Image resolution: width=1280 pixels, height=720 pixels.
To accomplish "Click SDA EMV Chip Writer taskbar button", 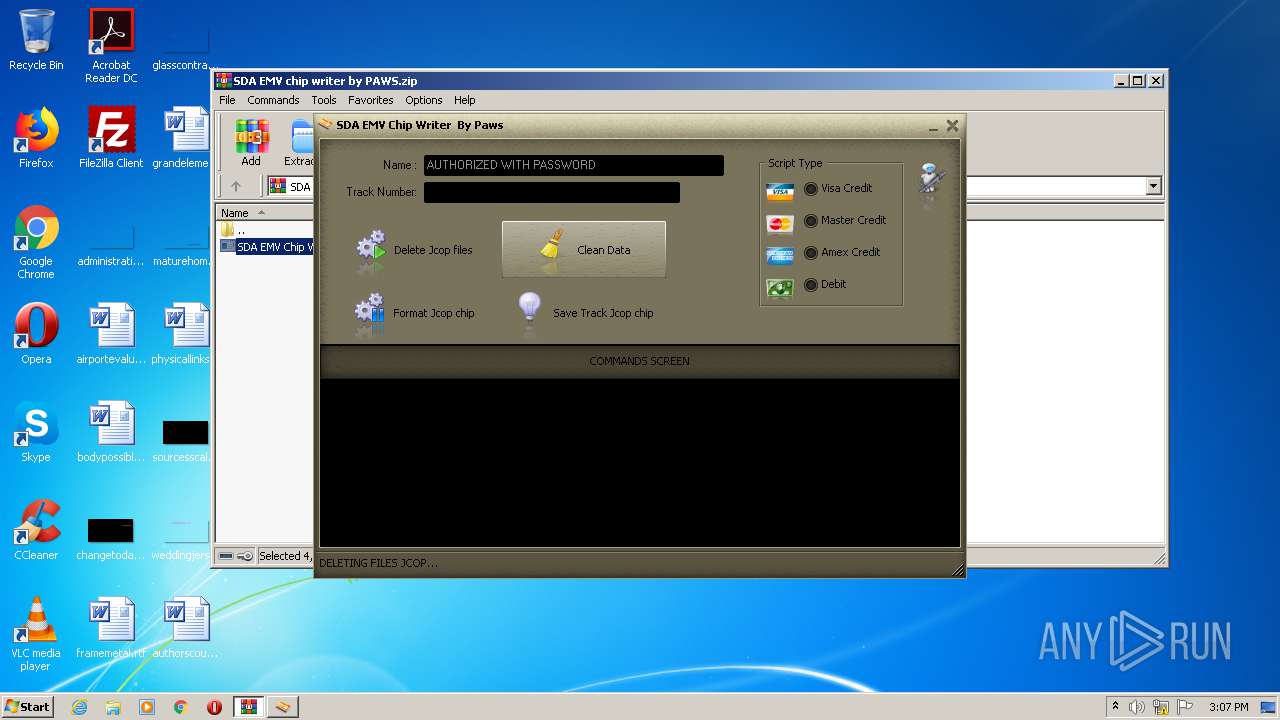I will click(x=283, y=707).
